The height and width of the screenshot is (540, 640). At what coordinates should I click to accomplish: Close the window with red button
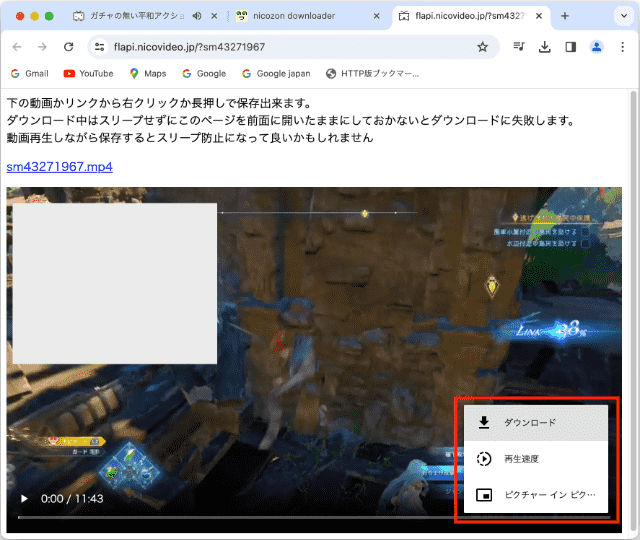click(20, 16)
